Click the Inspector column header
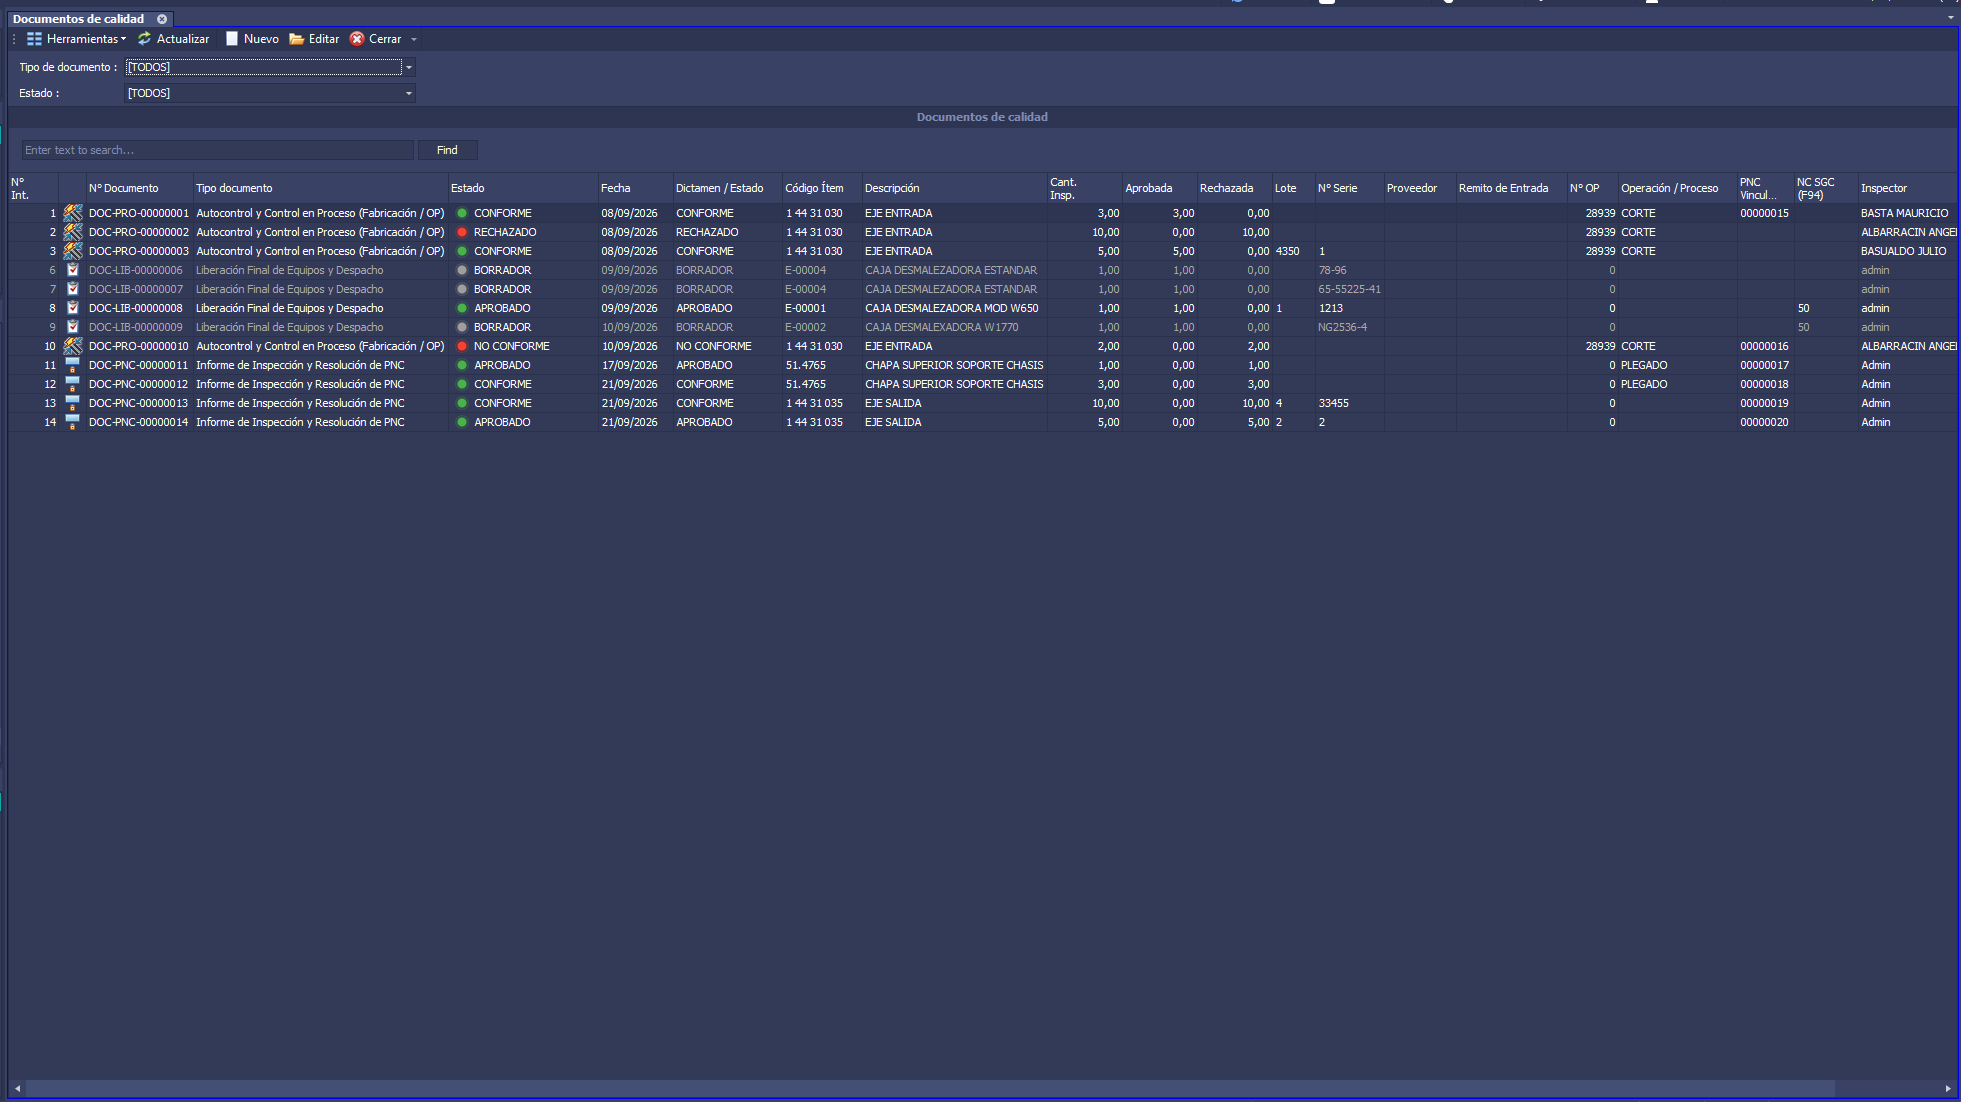The image size is (1961, 1102). coord(1906,188)
